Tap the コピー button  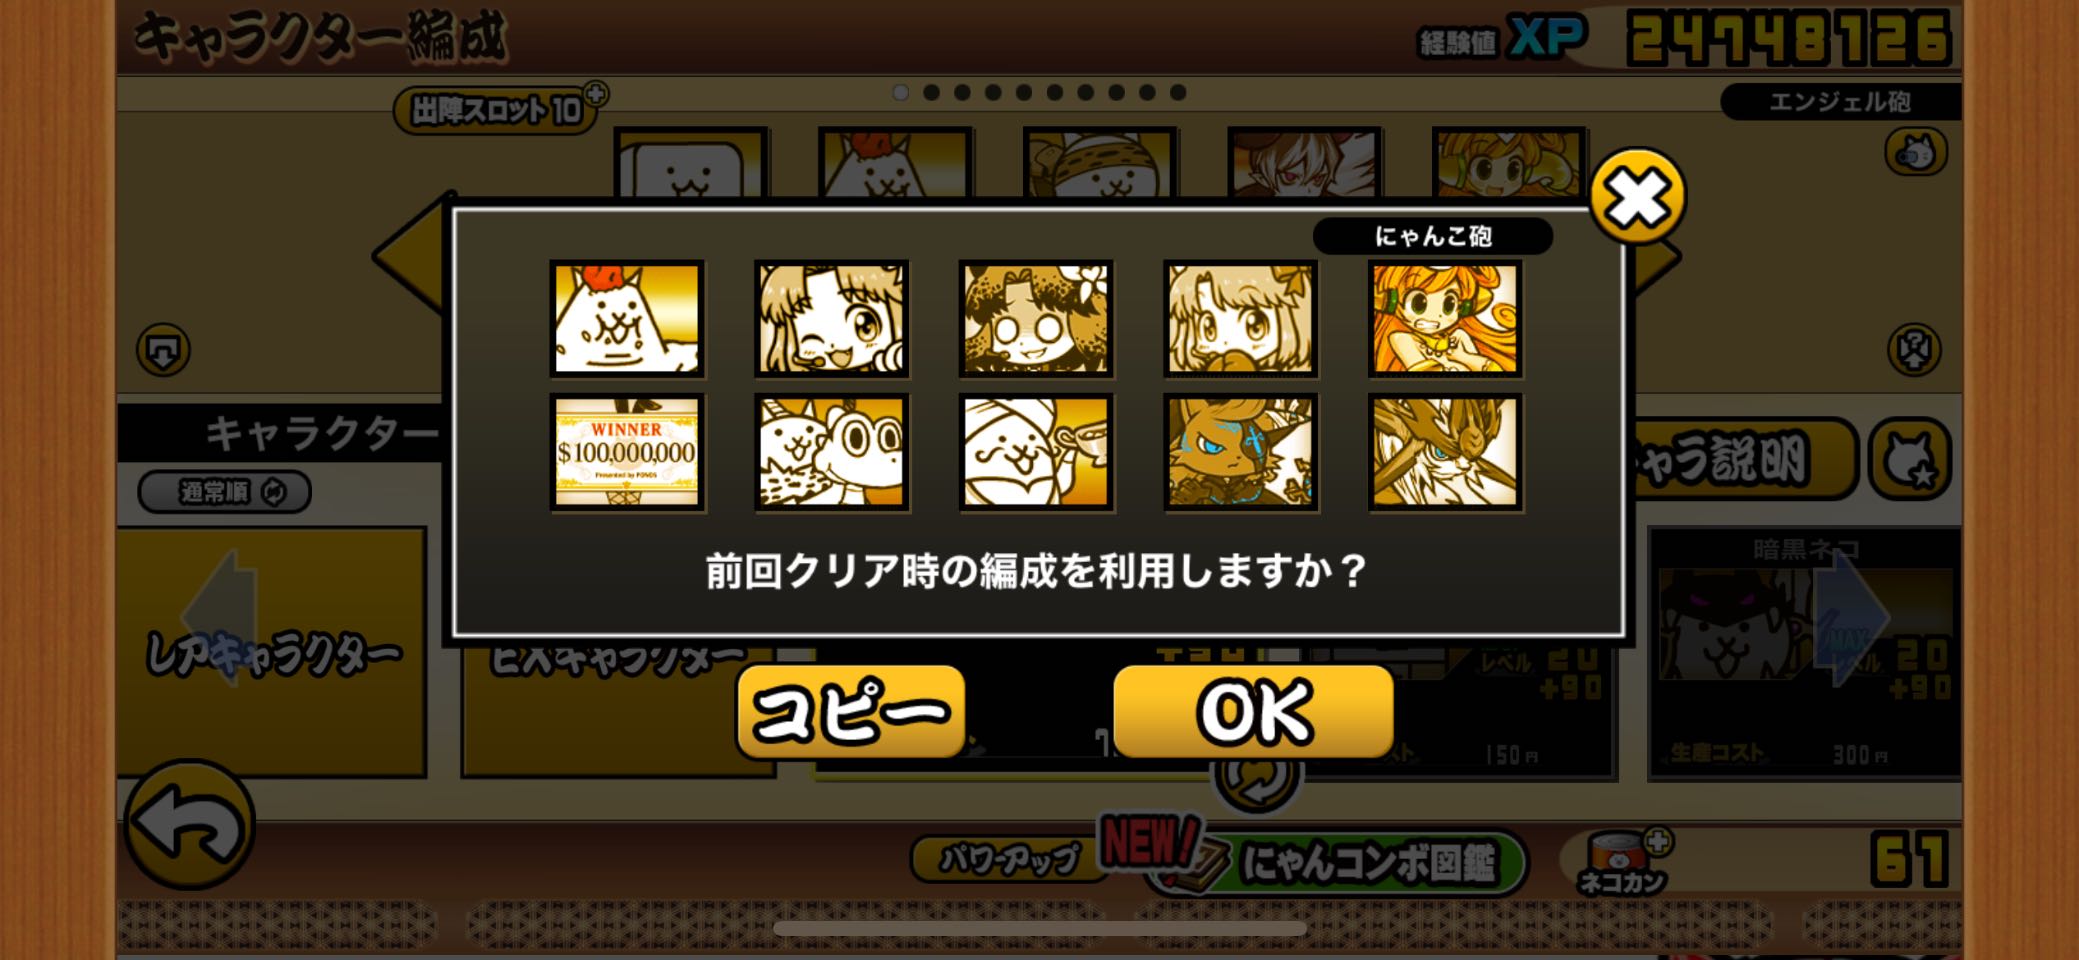[x=850, y=711]
